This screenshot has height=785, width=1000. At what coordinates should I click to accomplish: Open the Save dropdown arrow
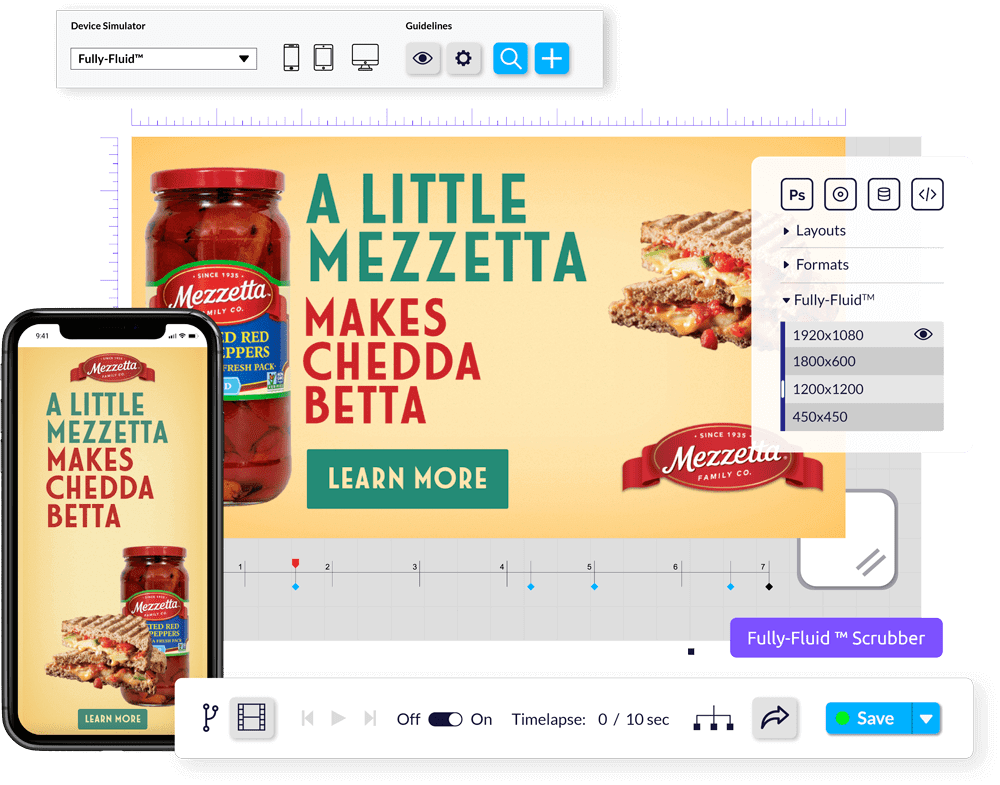[x=927, y=719]
